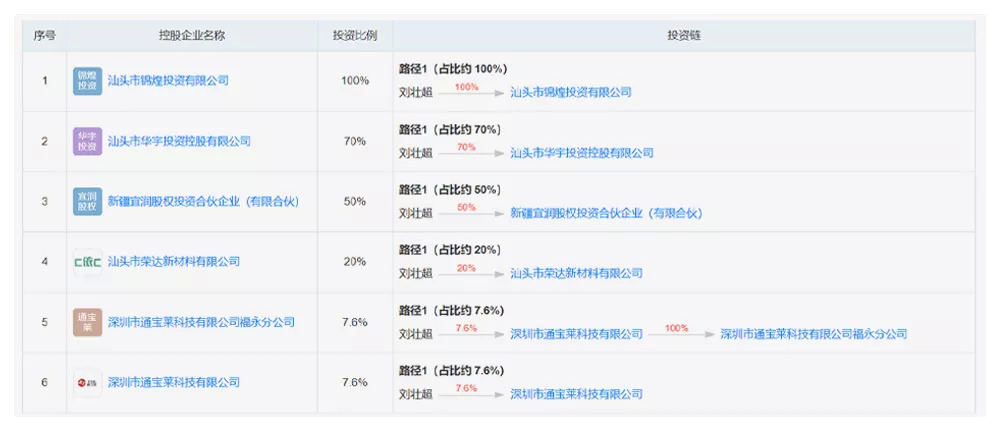Click the 投资比例 column header
Screen dimensions: 998x432
pyautogui.click(x=355, y=35)
